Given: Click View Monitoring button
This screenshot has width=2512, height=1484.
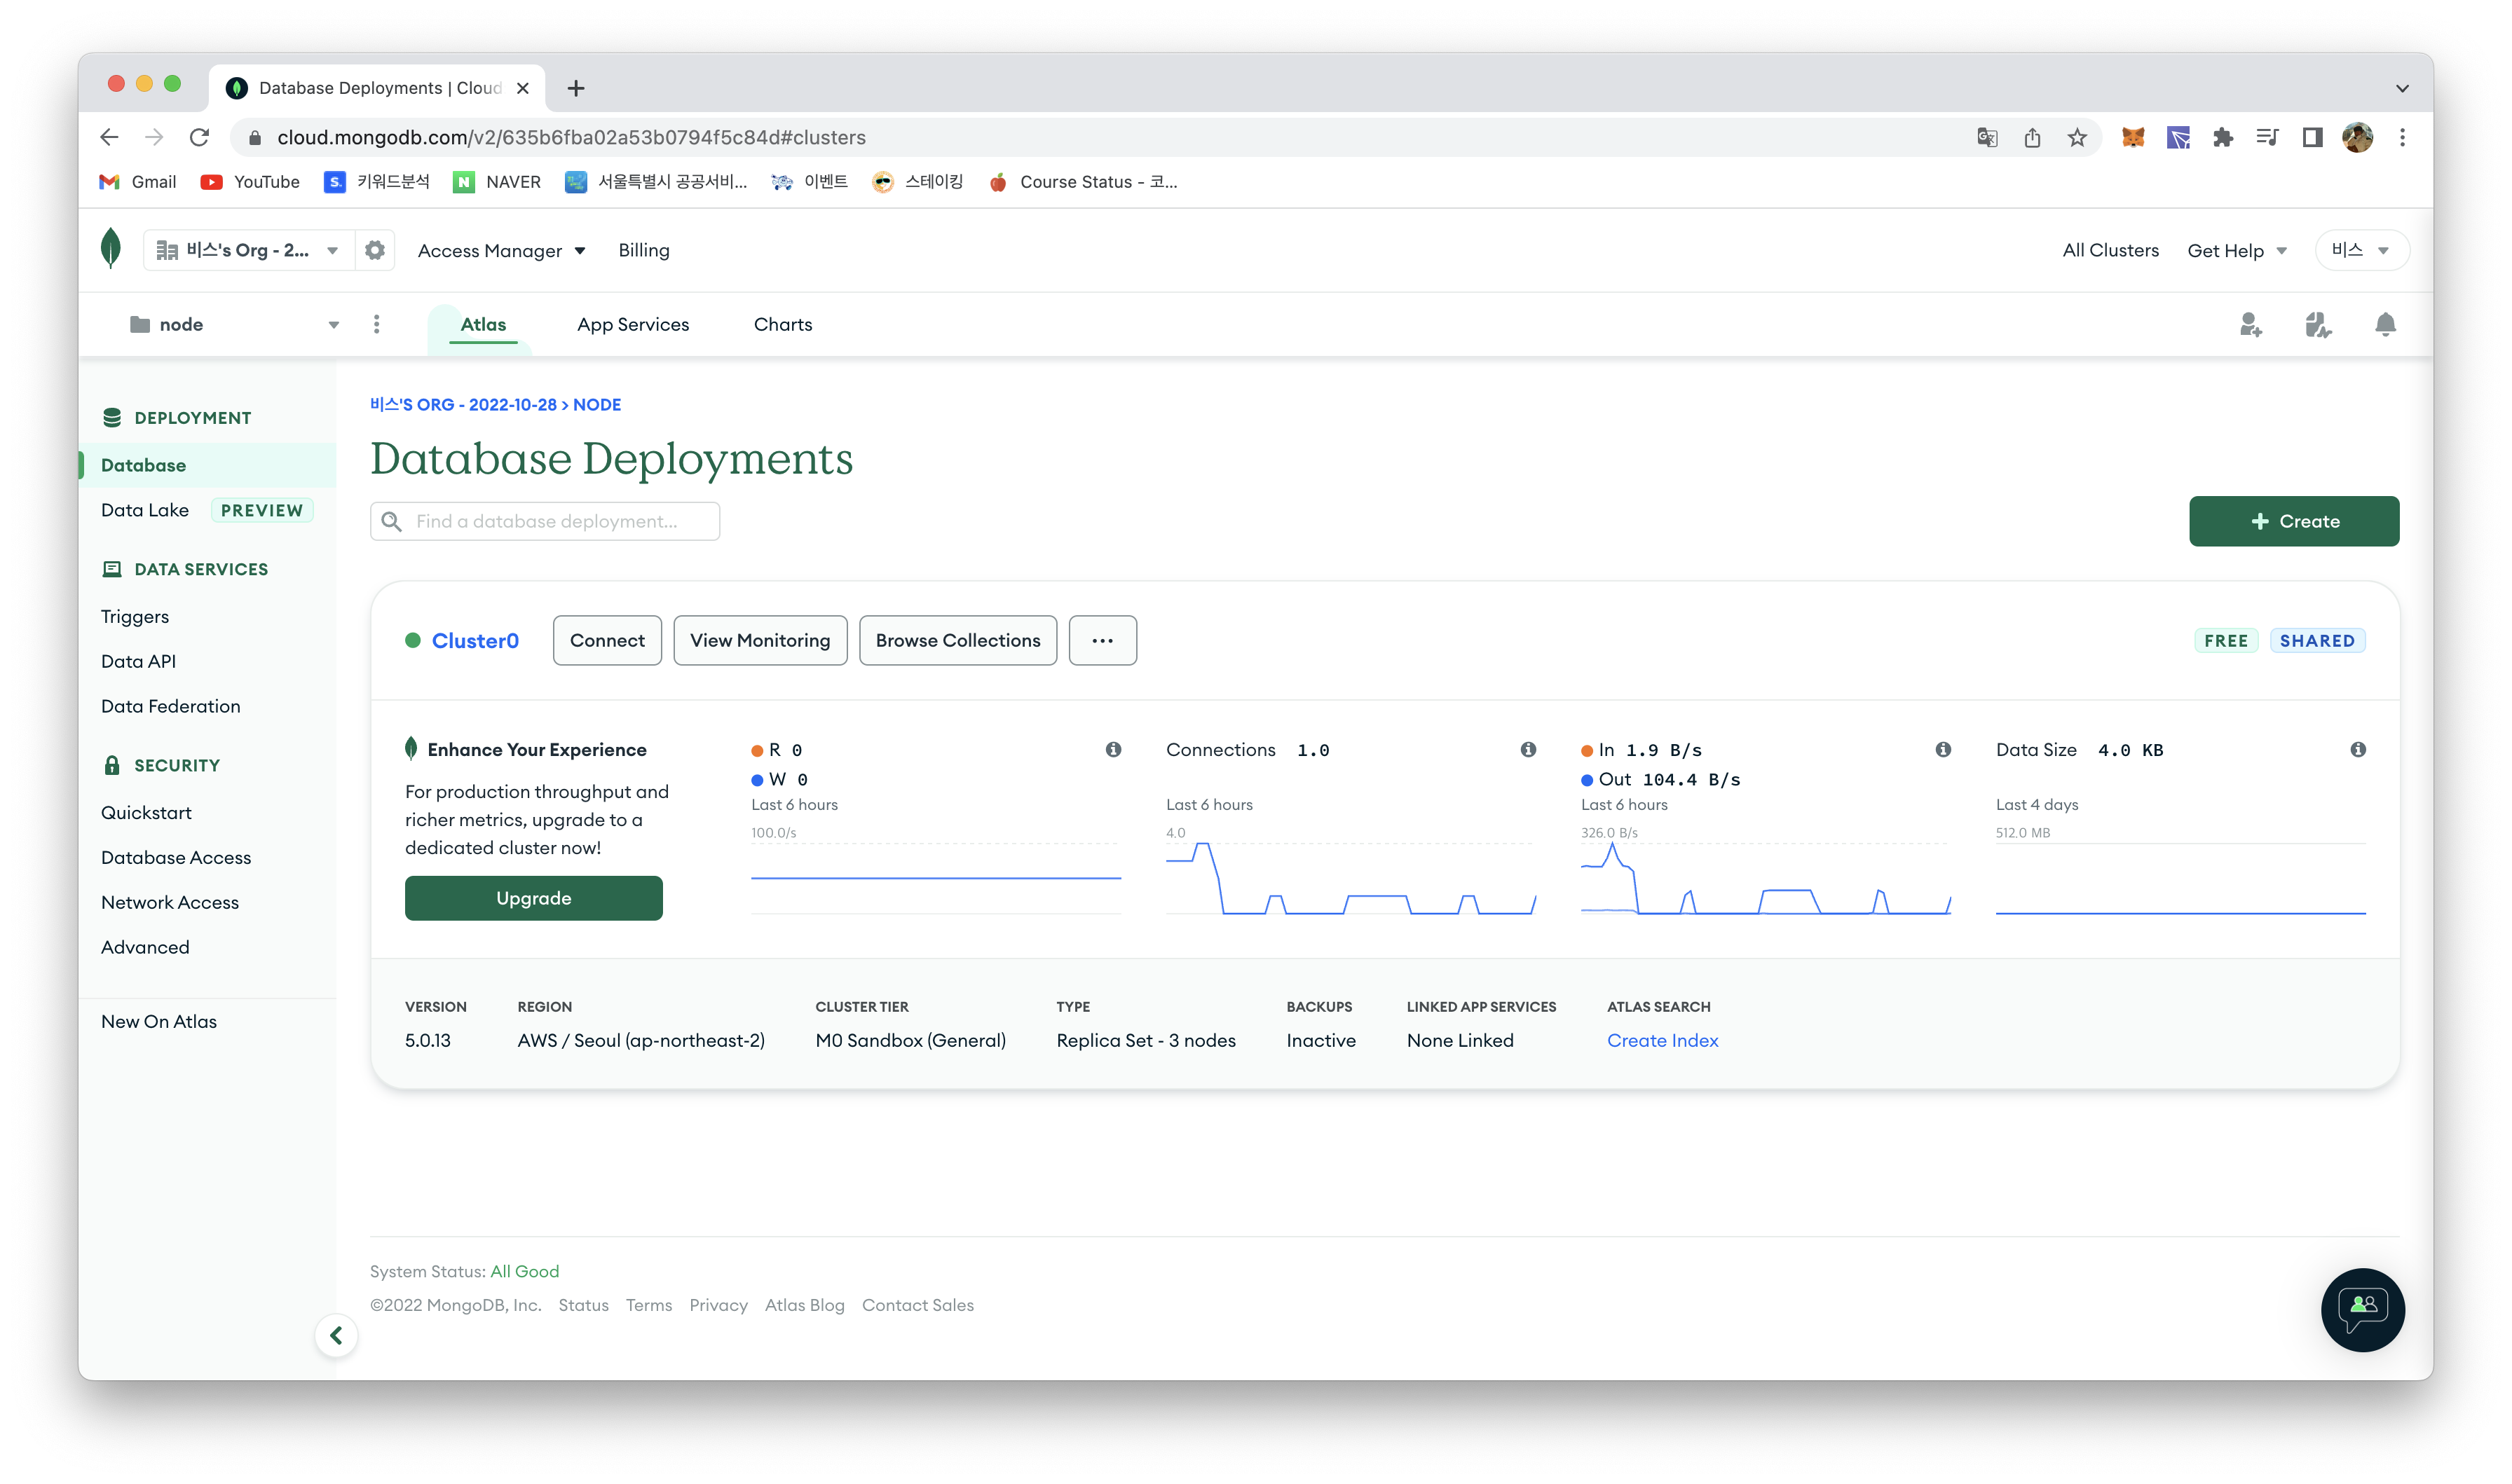Looking at the screenshot, I should click(x=760, y=640).
